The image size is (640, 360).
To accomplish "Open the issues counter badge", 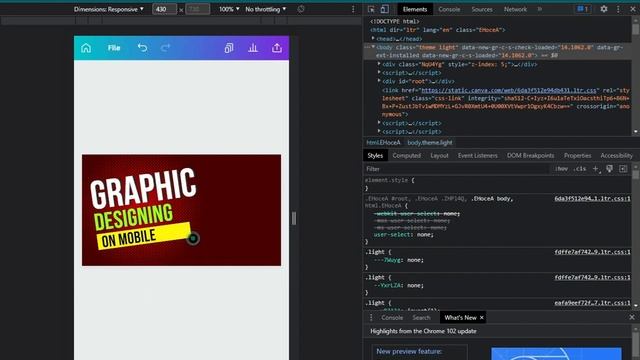I will click(582, 9).
